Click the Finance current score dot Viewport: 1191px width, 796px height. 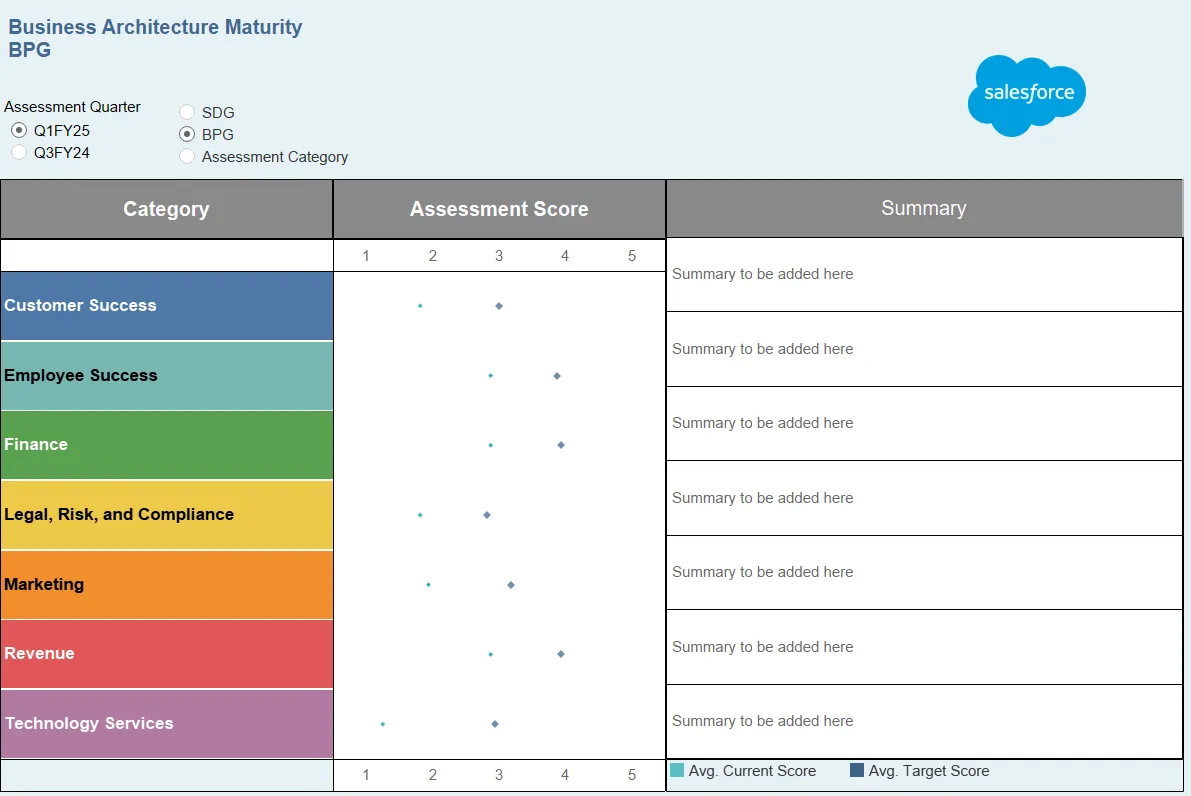pos(491,445)
